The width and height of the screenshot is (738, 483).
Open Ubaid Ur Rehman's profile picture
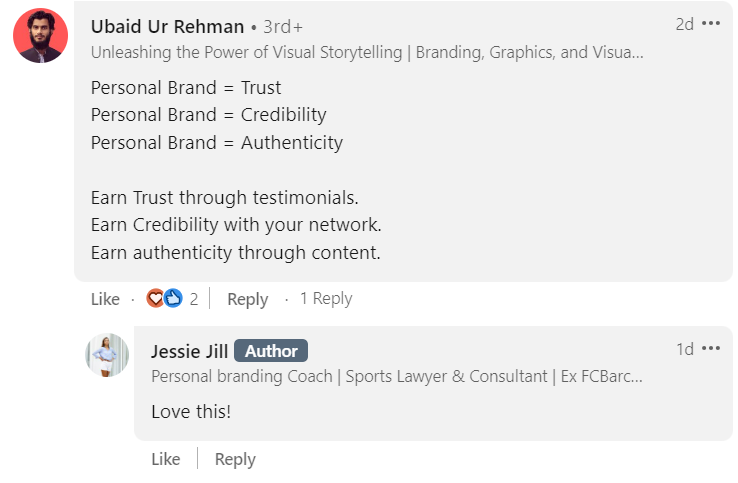click(x=40, y=37)
